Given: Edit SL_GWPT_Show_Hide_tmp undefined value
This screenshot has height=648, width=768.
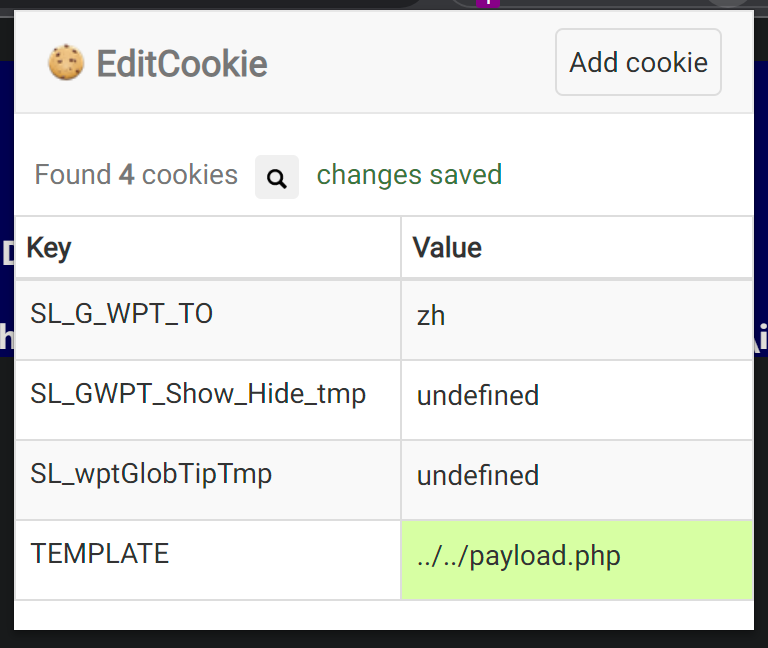Looking at the screenshot, I should [577, 400].
